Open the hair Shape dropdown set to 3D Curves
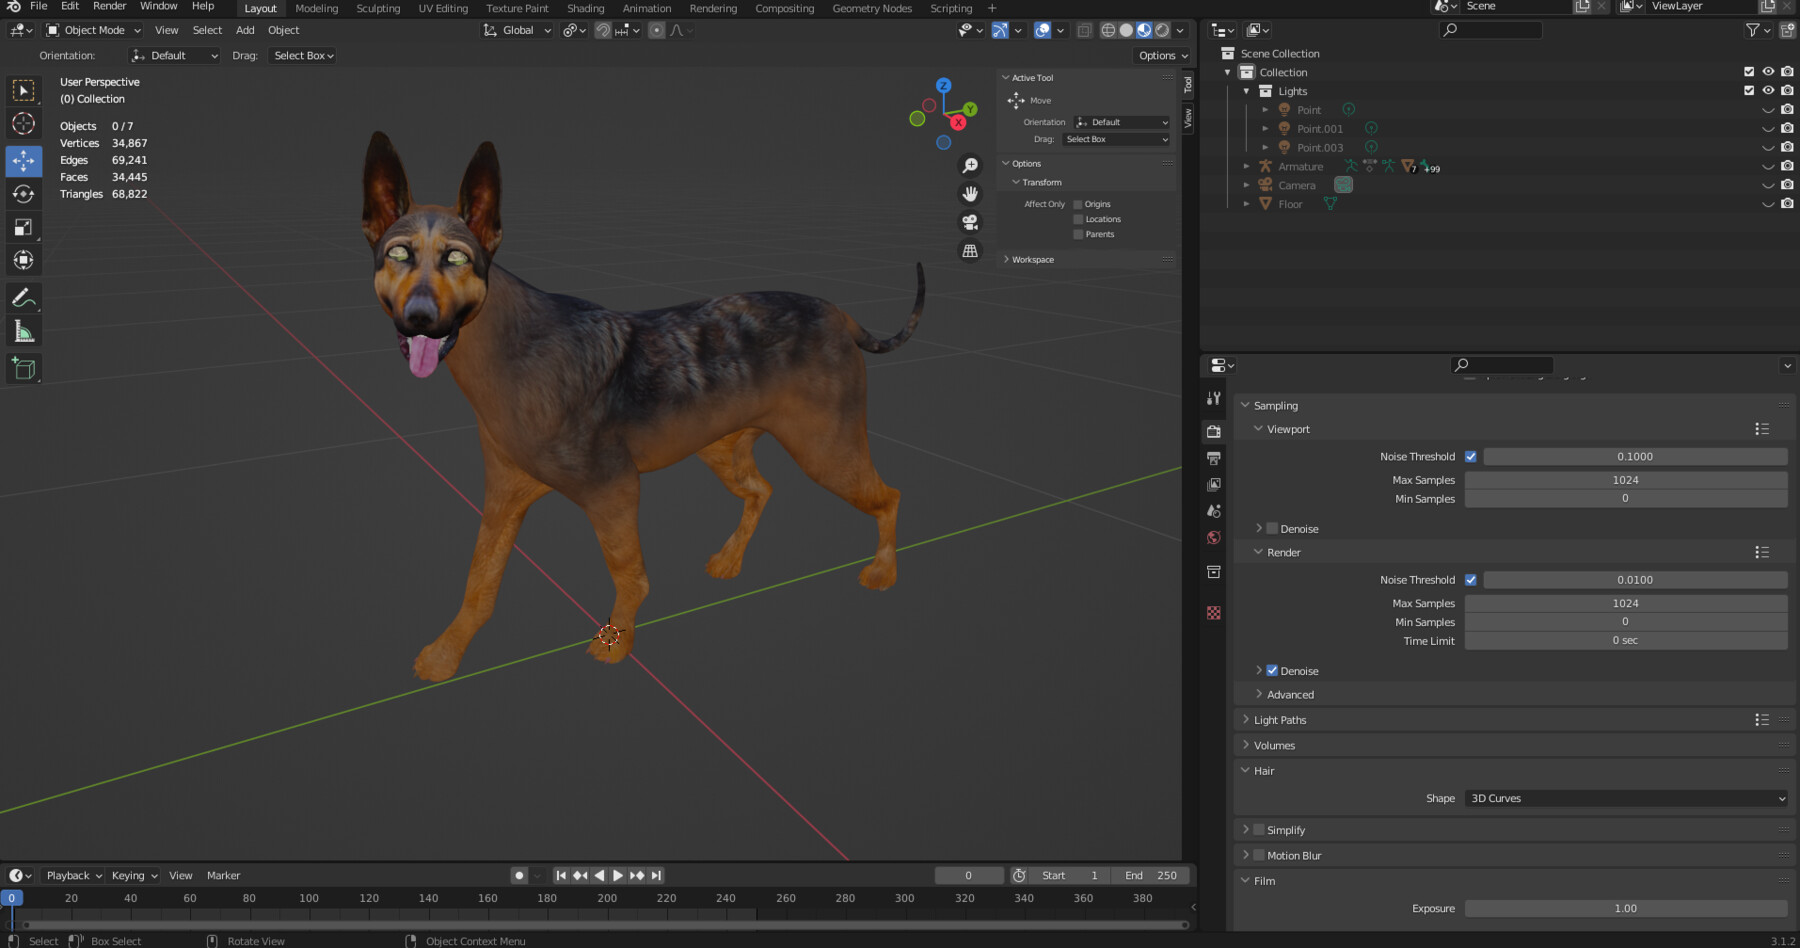The image size is (1800, 948). (1625, 798)
